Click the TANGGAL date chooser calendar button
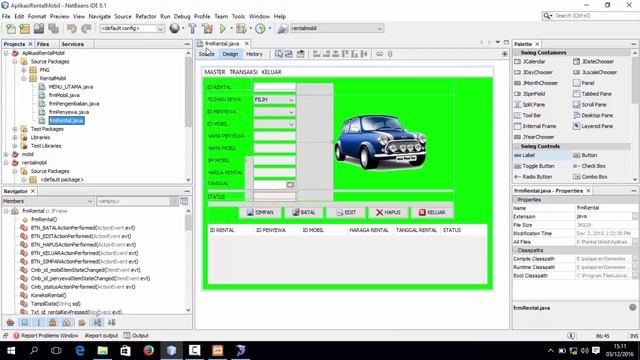Screen dimensions: 640x360 pos(290,184)
